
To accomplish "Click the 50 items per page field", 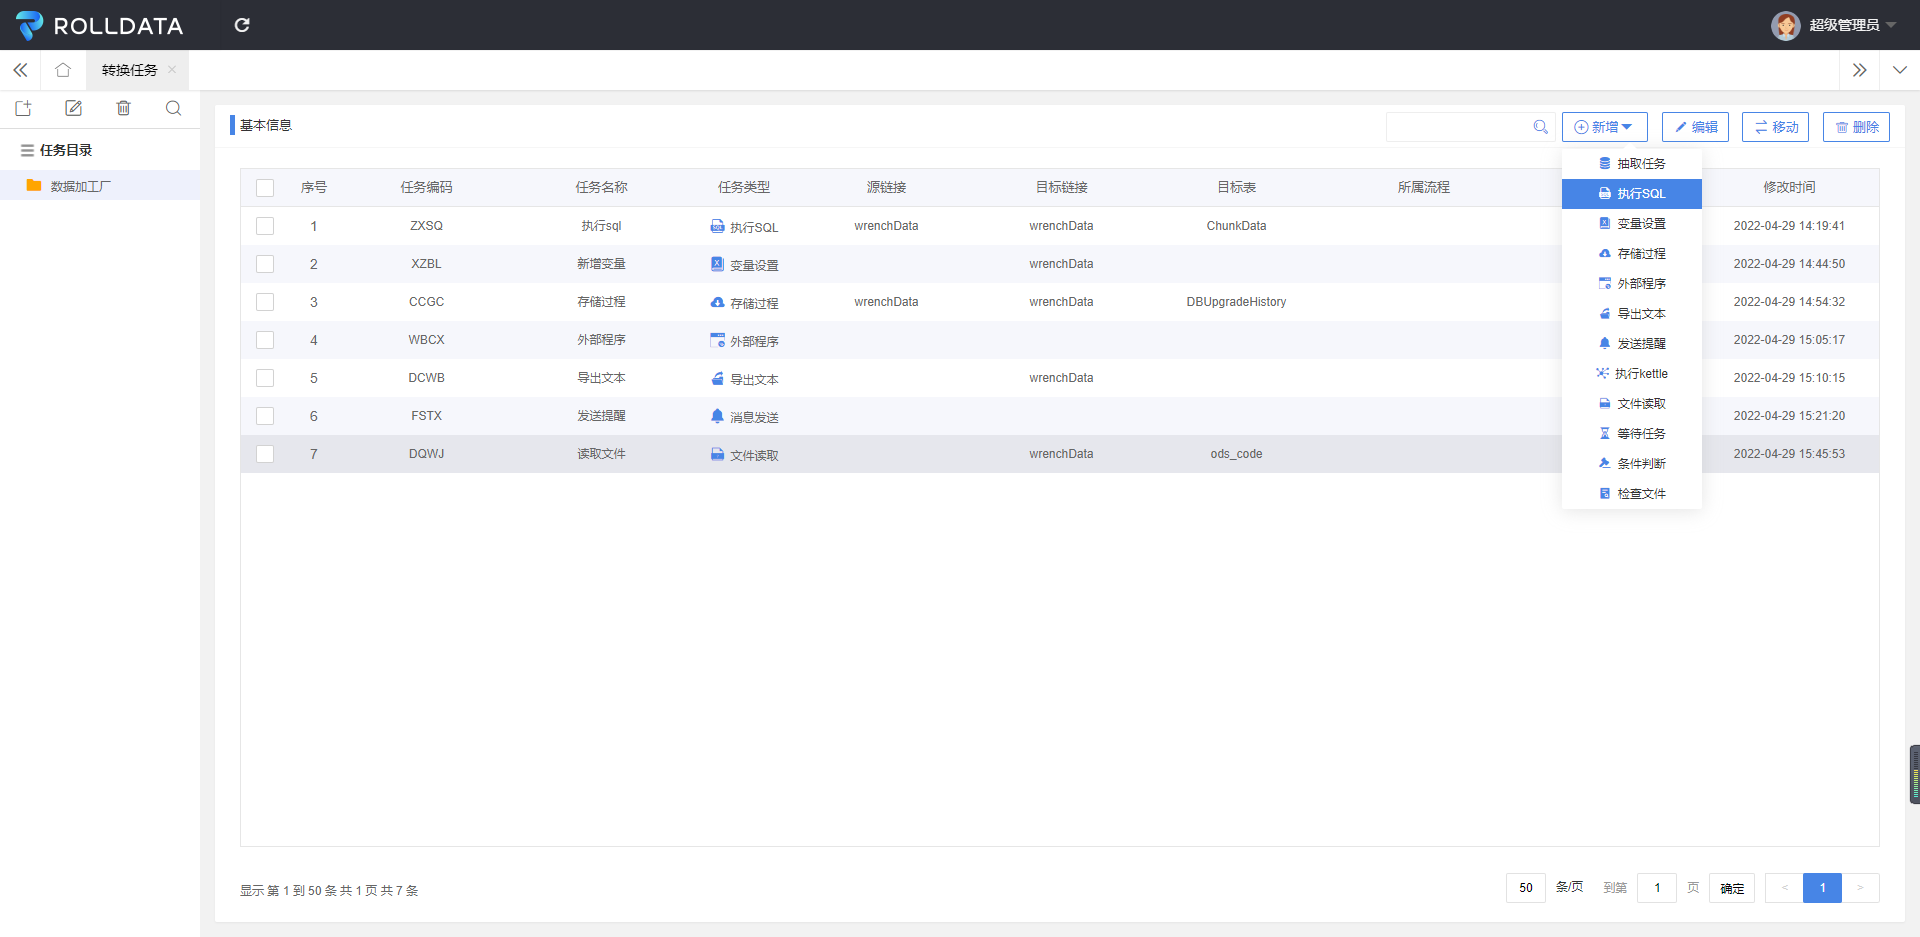I will [x=1526, y=888].
